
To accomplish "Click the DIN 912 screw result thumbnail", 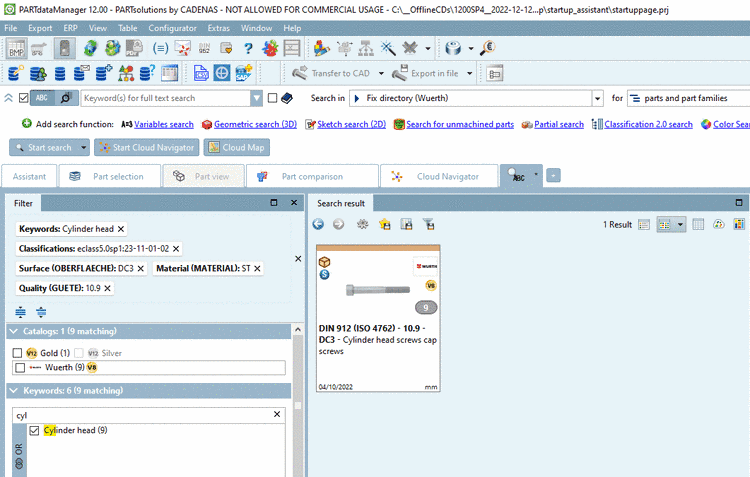I will pyautogui.click(x=378, y=288).
